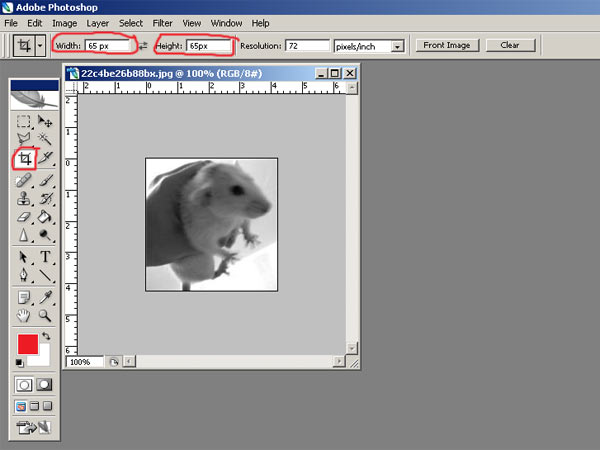600x450 pixels.
Task: Select the Eyedropper tool
Action: (45, 297)
